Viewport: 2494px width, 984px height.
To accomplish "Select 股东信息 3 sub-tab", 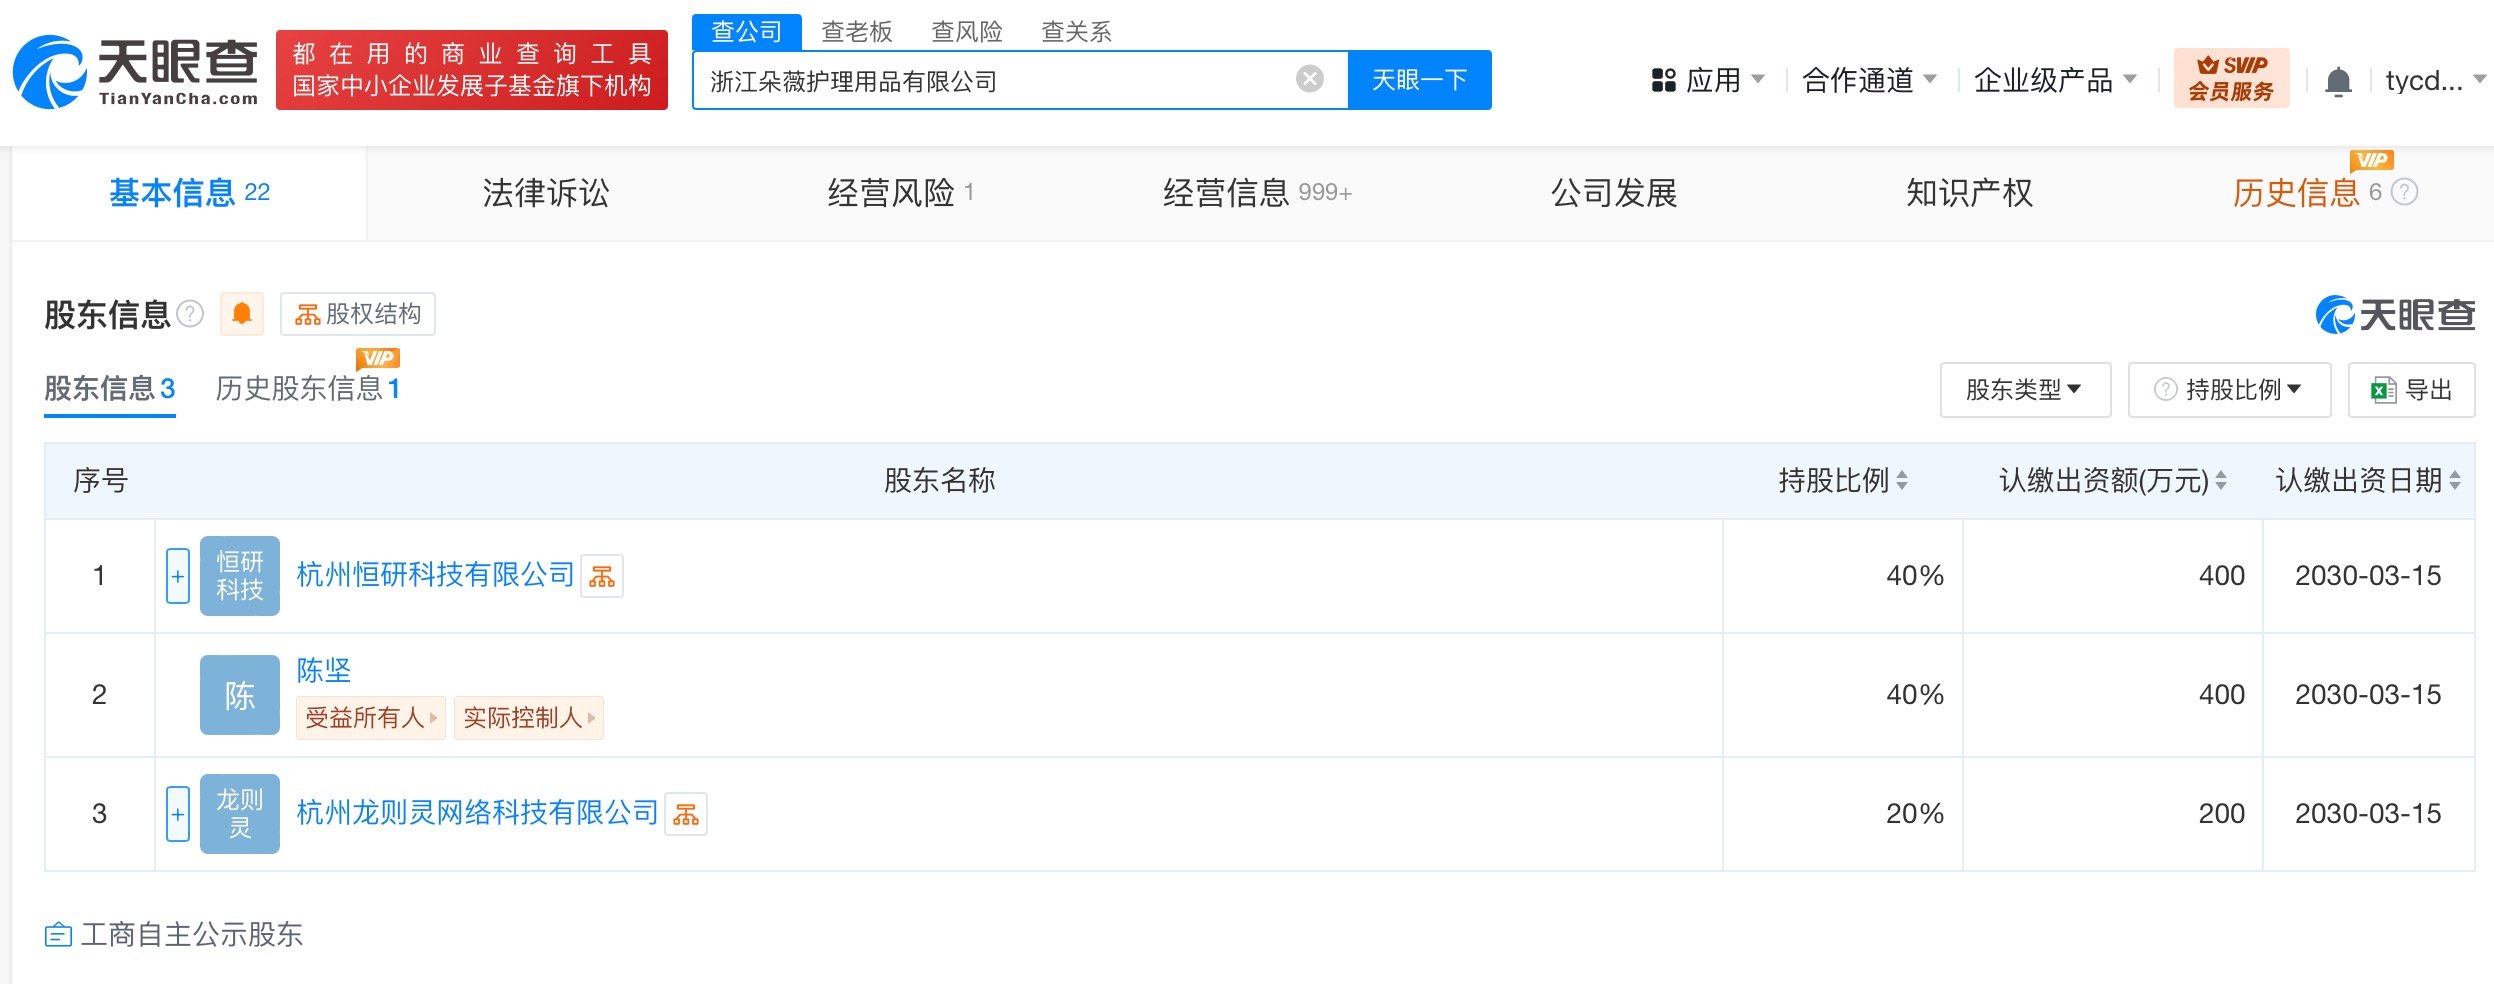I will click(110, 388).
